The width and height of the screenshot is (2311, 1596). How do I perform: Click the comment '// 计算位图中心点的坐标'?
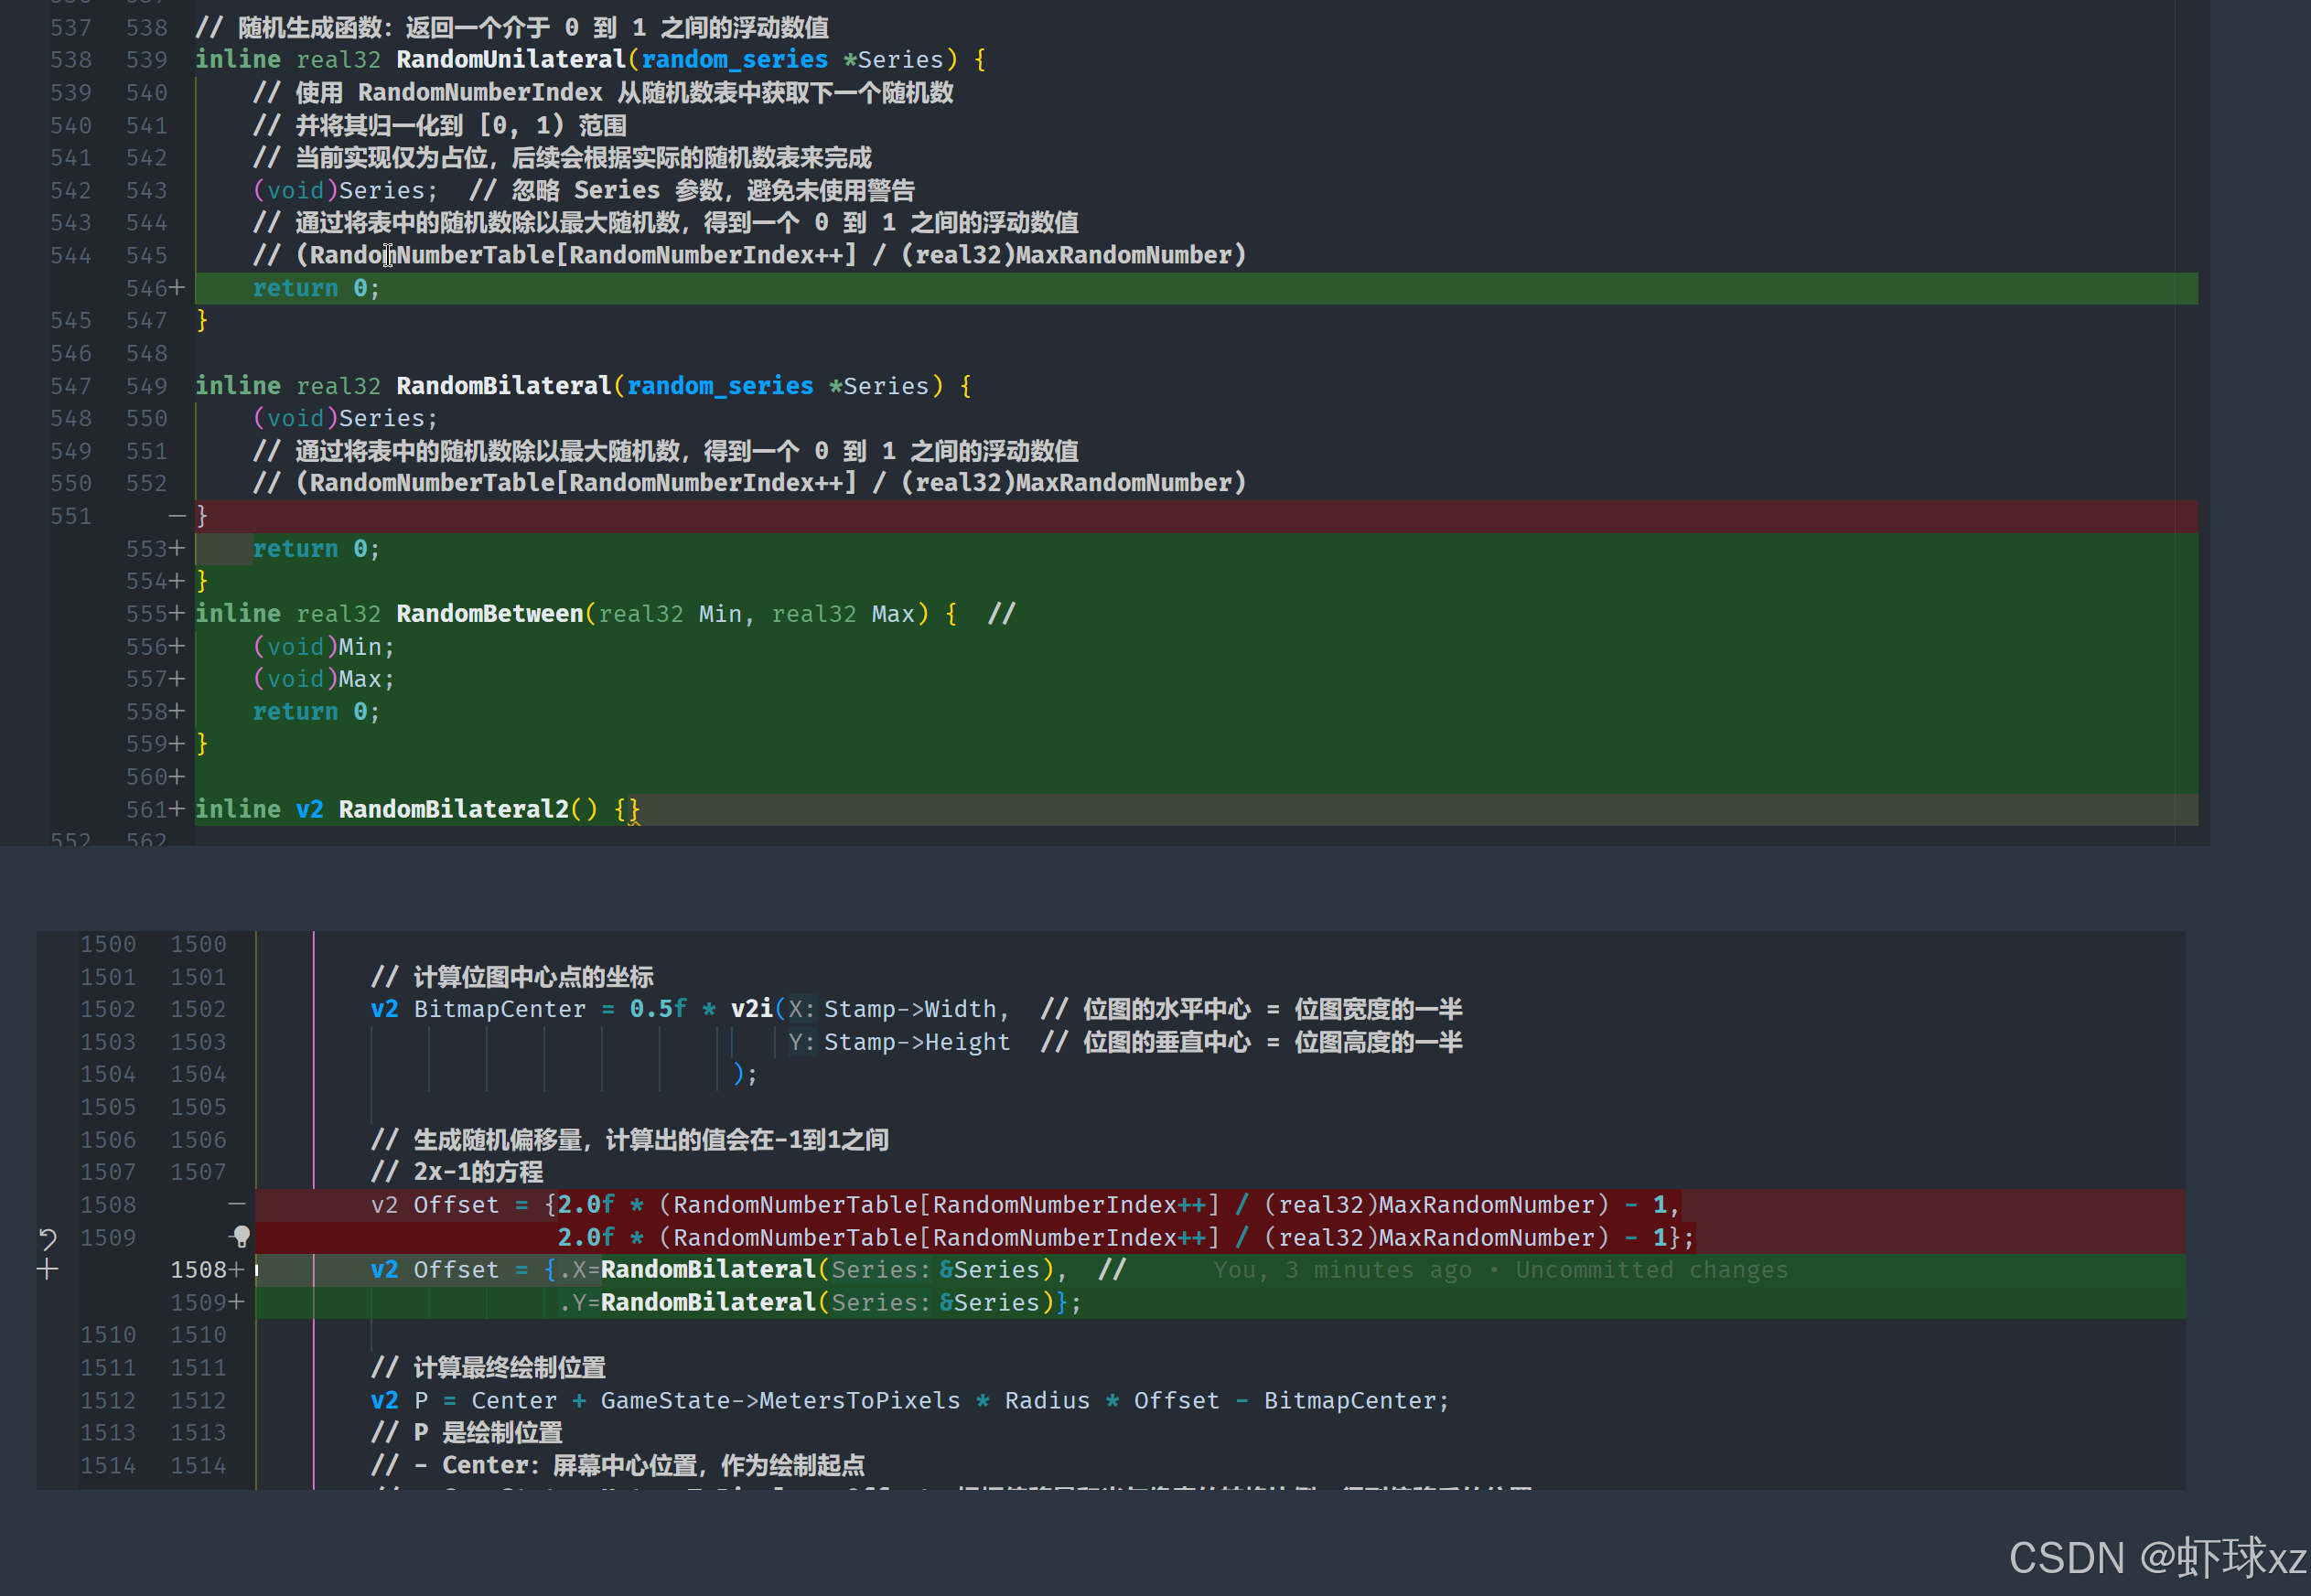click(x=512, y=977)
